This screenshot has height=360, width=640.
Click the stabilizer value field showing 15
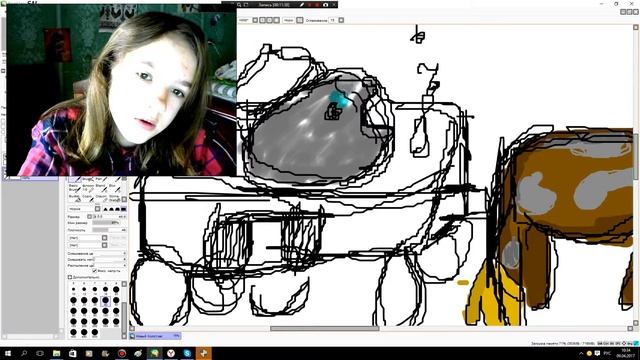(333, 20)
